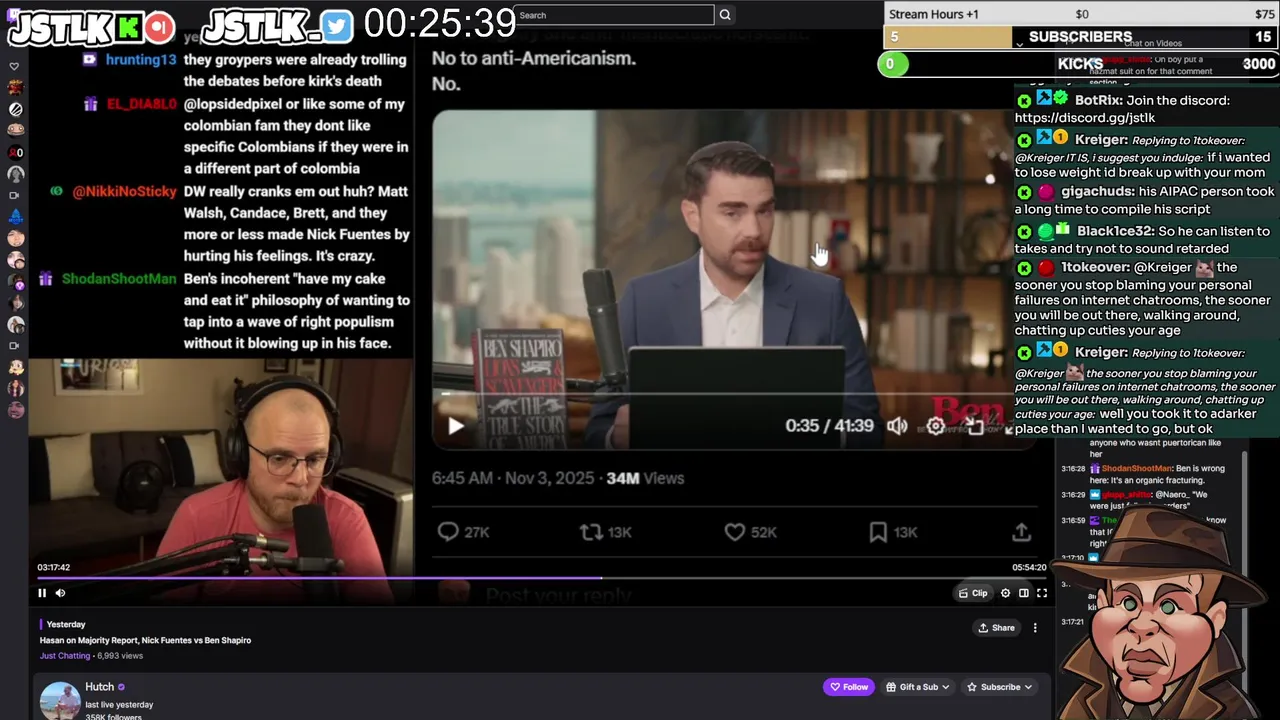Click Black1ce32 username in overlay chat
The height and width of the screenshot is (720, 1280).
click(1115, 231)
